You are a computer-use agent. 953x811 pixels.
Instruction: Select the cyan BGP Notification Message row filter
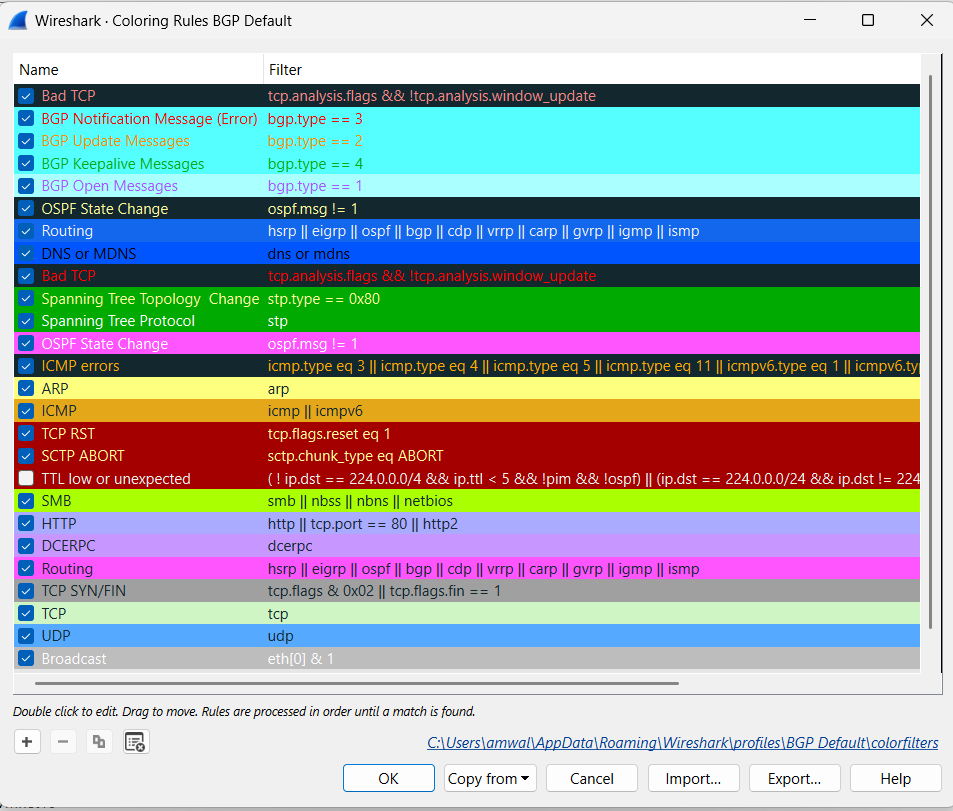(315, 119)
